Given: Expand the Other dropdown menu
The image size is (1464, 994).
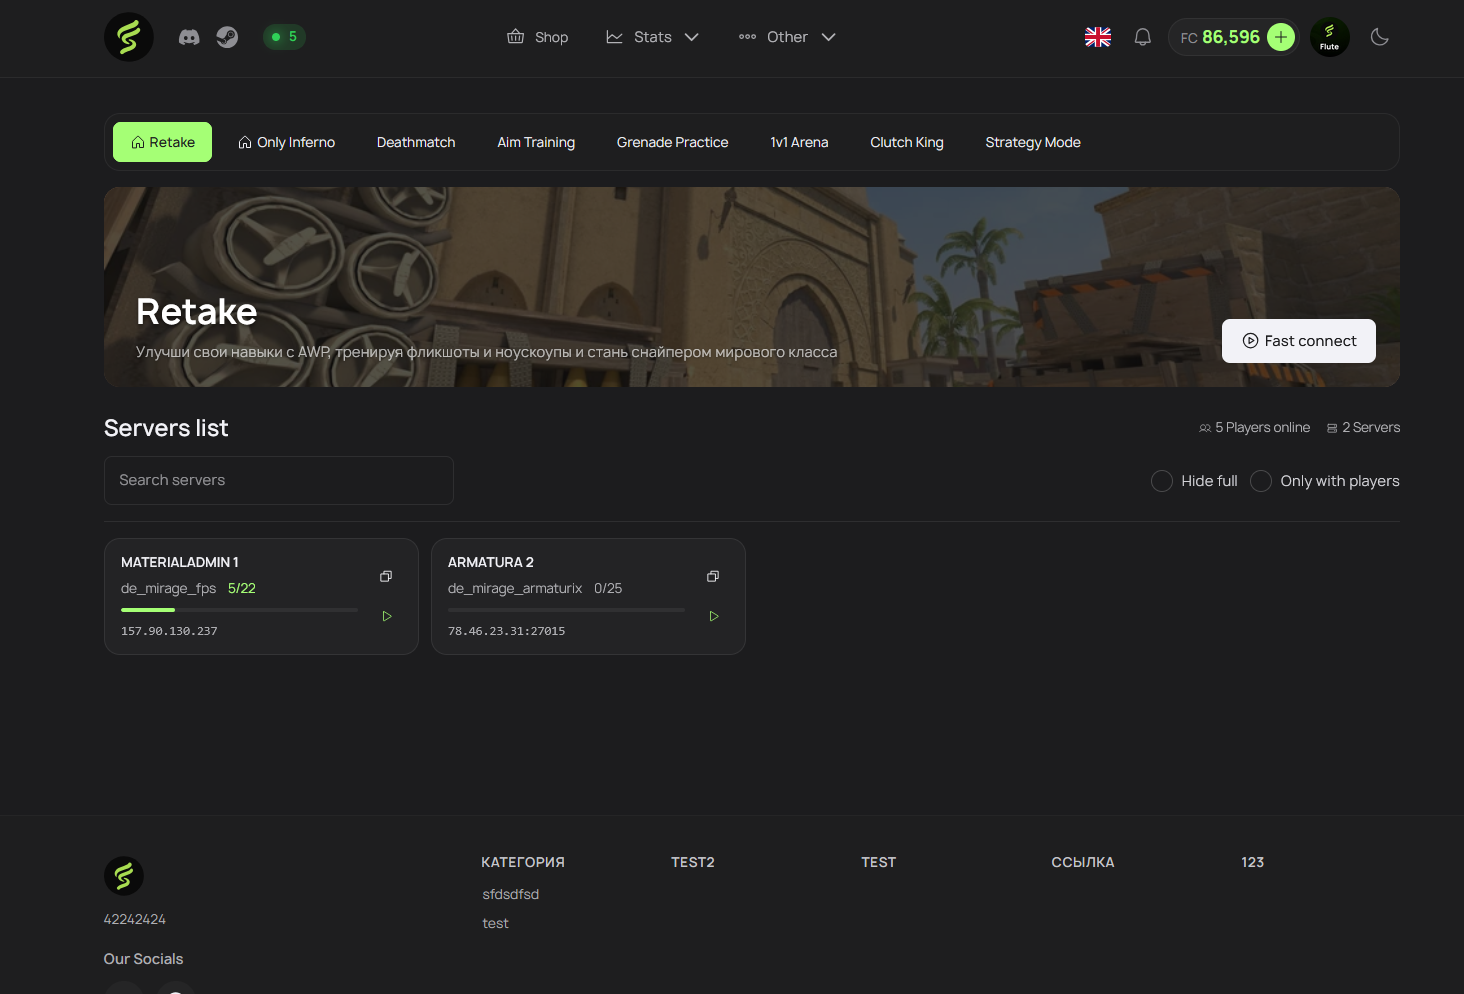Looking at the screenshot, I should click(787, 37).
